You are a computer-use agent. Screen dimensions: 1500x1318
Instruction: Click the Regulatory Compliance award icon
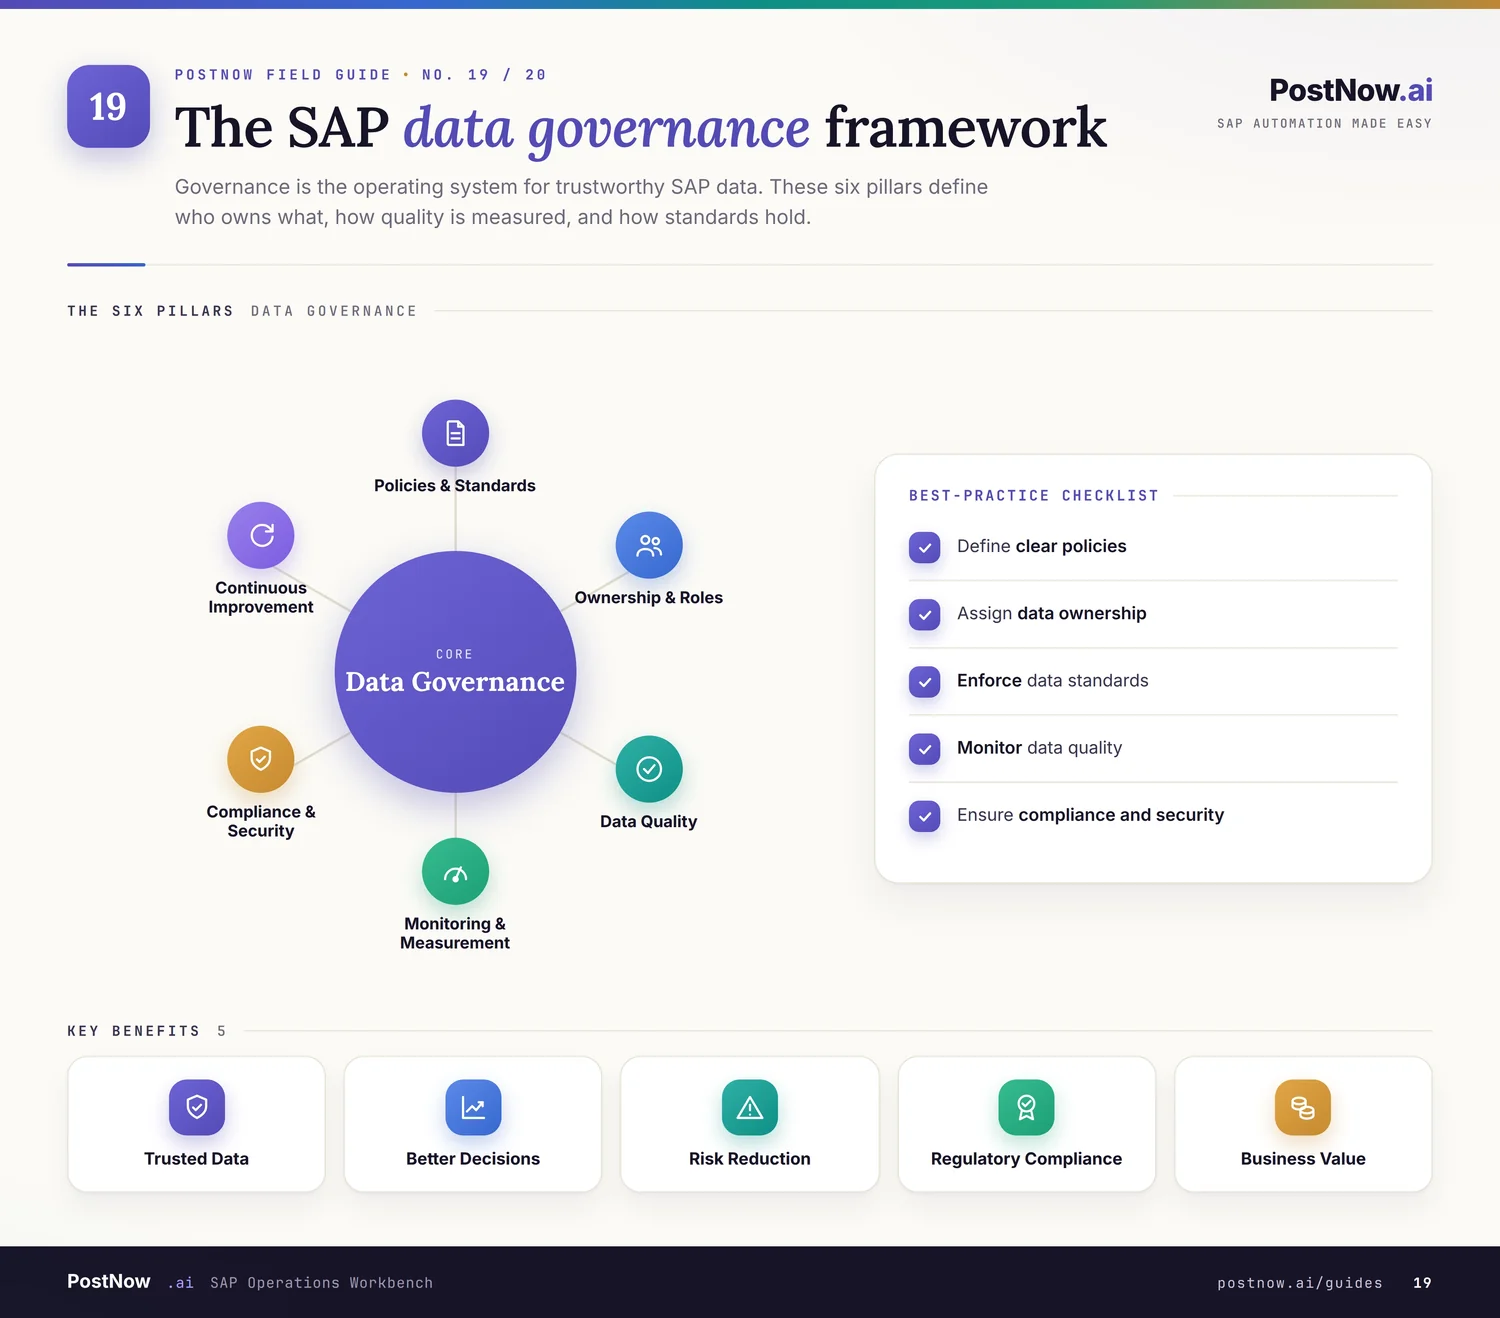point(1026,1107)
